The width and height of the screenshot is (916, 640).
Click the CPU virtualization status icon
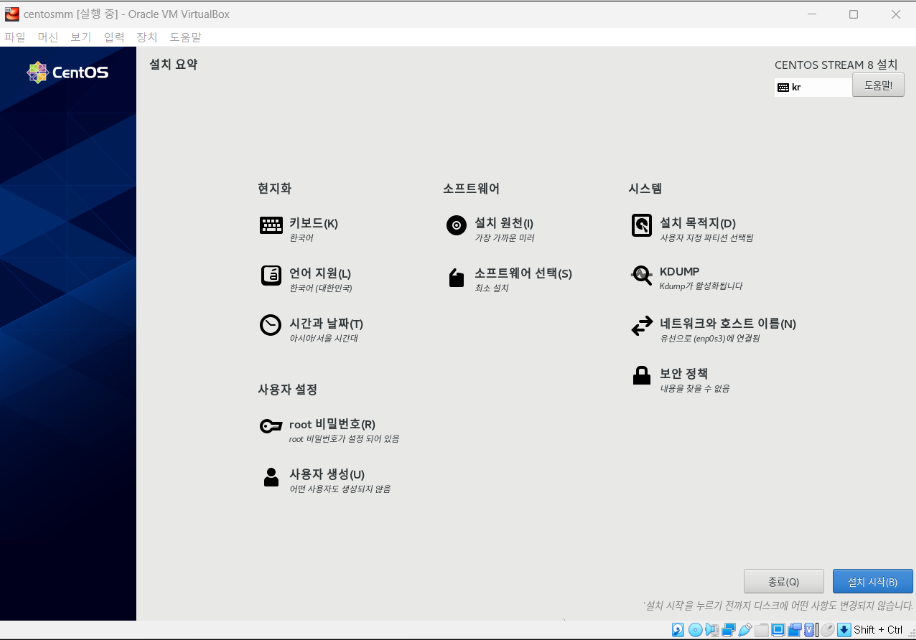point(810,630)
